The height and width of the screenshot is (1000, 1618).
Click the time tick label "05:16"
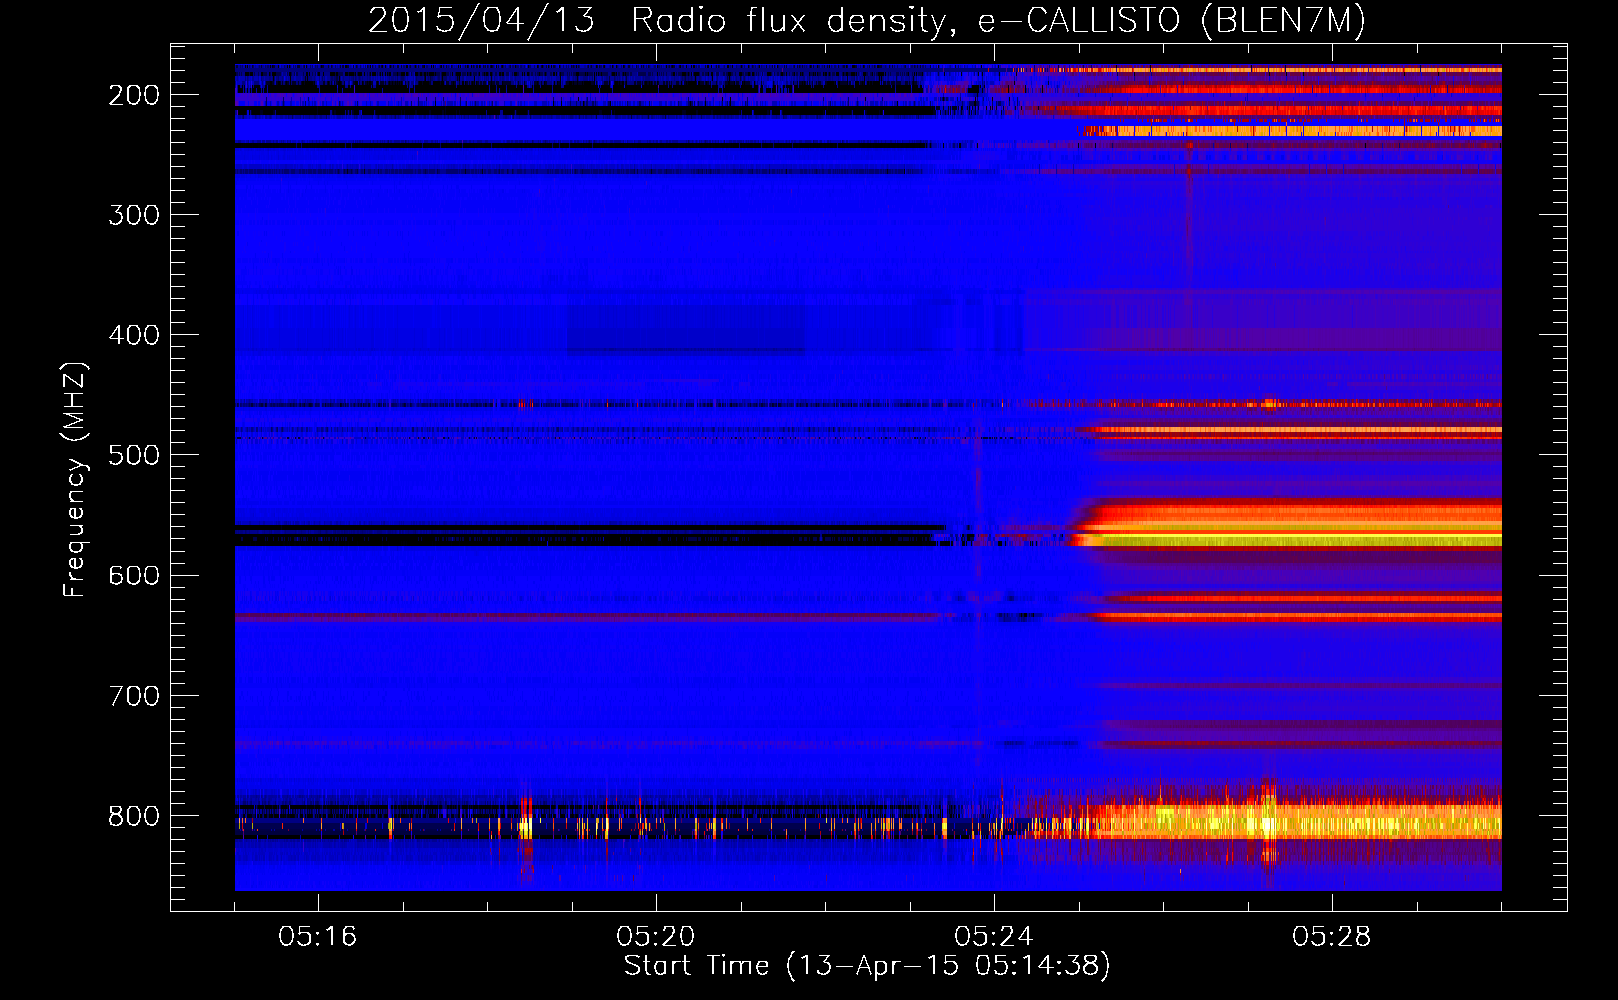(x=317, y=937)
